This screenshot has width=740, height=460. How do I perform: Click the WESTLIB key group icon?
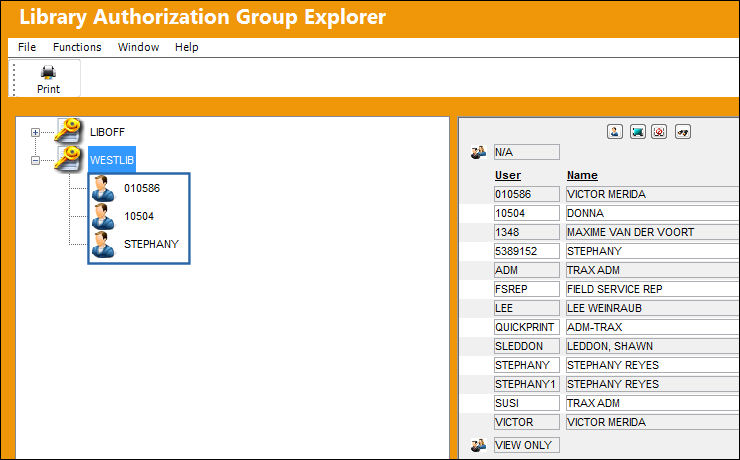click(69, 159)
